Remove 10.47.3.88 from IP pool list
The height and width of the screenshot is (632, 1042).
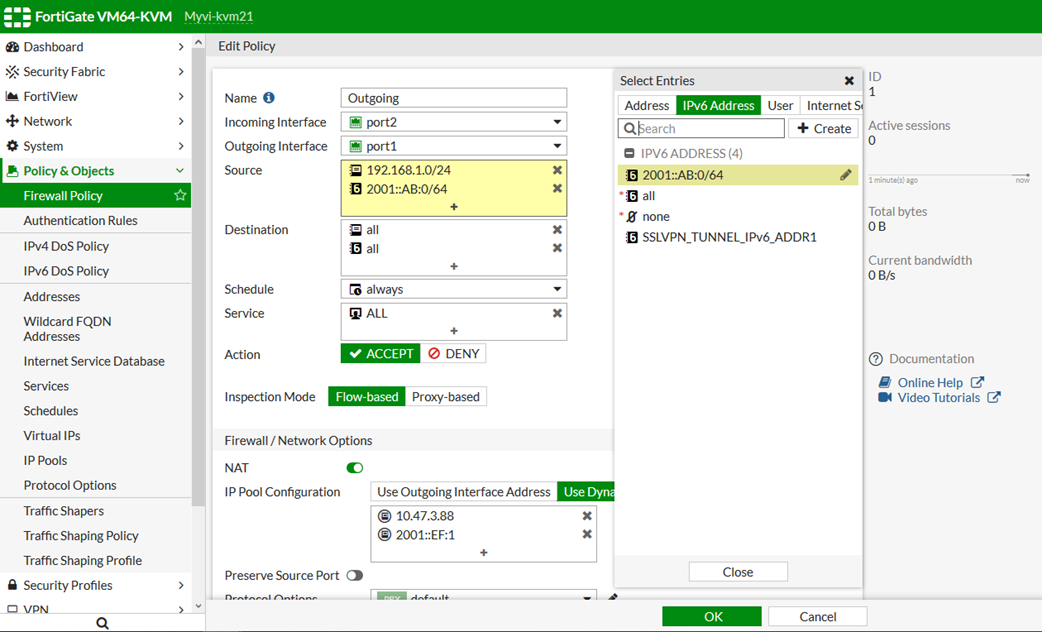[587, 516]
